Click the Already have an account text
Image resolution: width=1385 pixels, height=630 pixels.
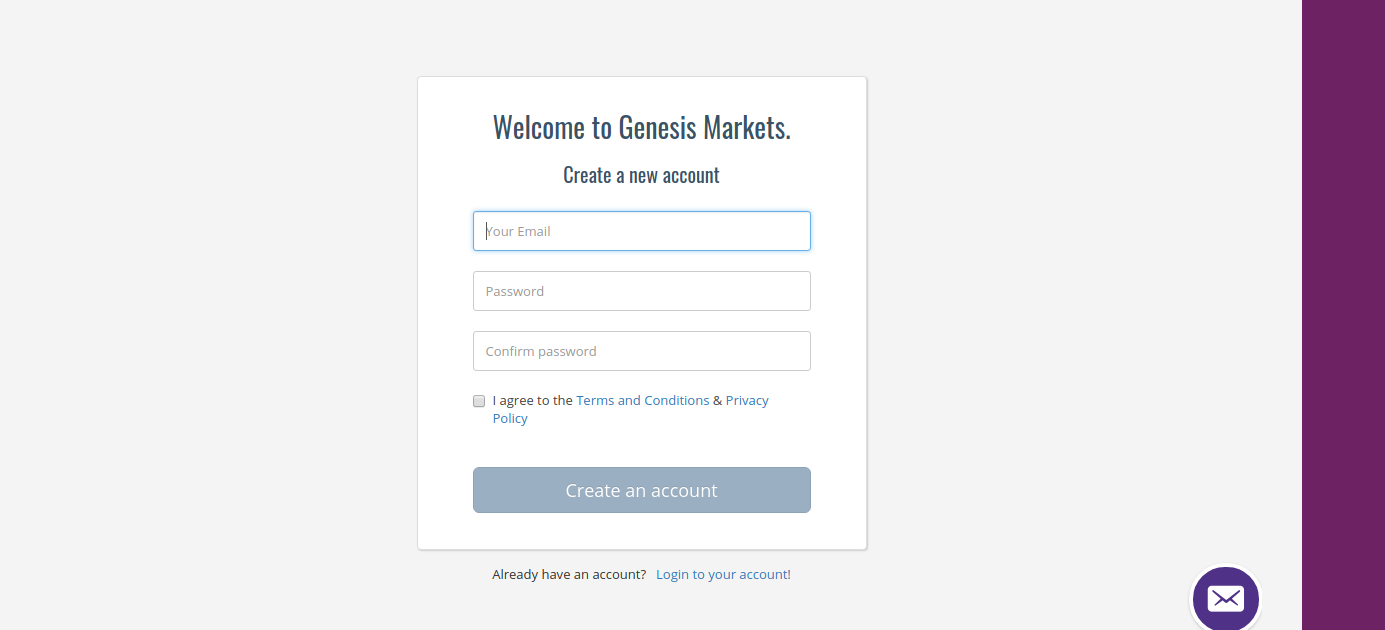(568, 574)
